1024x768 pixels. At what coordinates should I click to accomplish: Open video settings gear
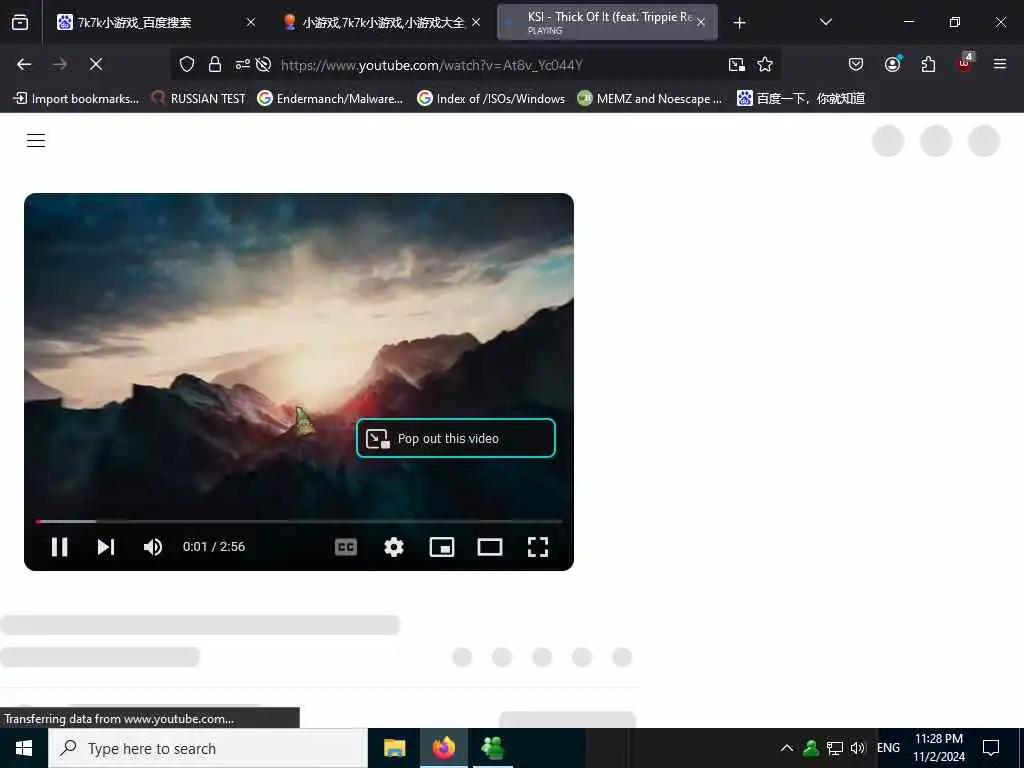point(394,547)
